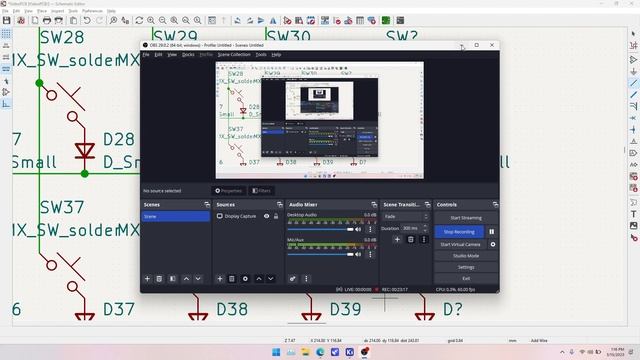640x360 pixels.
Task: Open Windows Start menu on taskbar
Action: tap(276, 352)
